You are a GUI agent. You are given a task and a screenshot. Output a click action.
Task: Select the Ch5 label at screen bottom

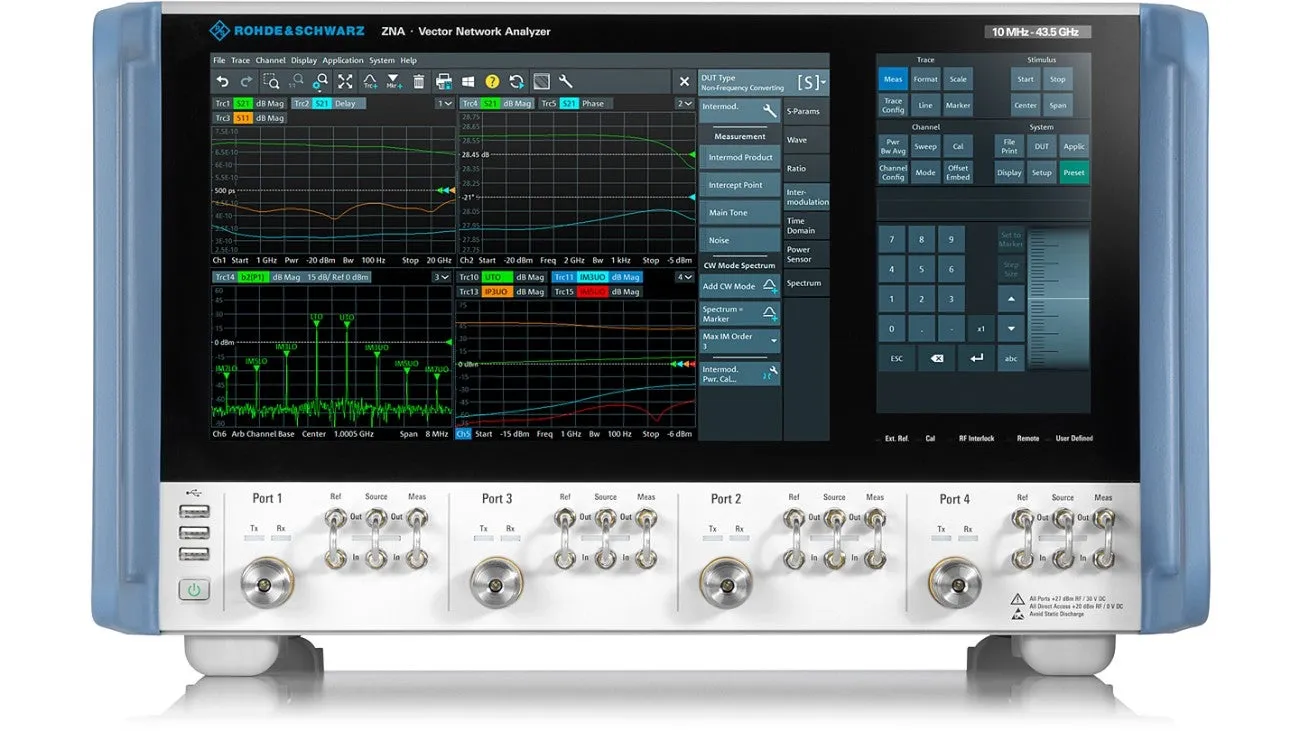[x=463, y=433]
